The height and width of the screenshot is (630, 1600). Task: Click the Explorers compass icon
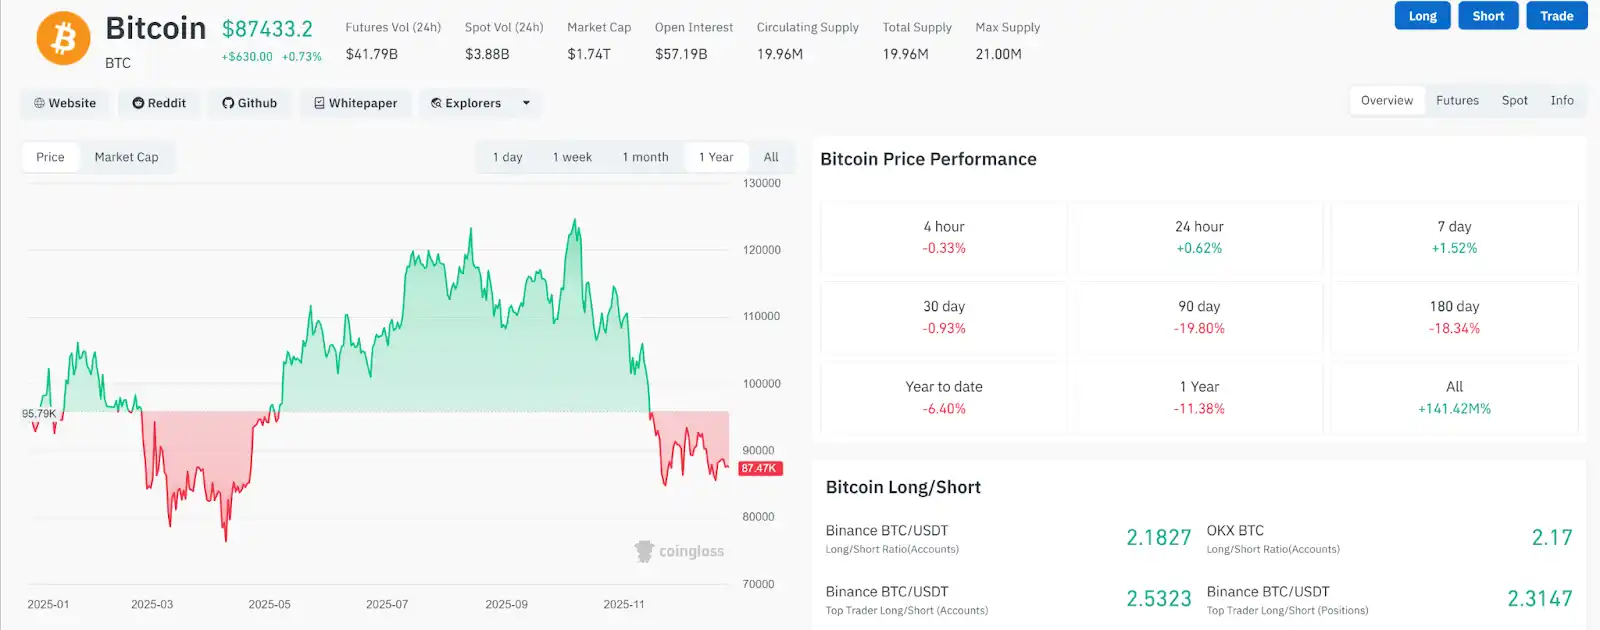click(x=434, y=103)
